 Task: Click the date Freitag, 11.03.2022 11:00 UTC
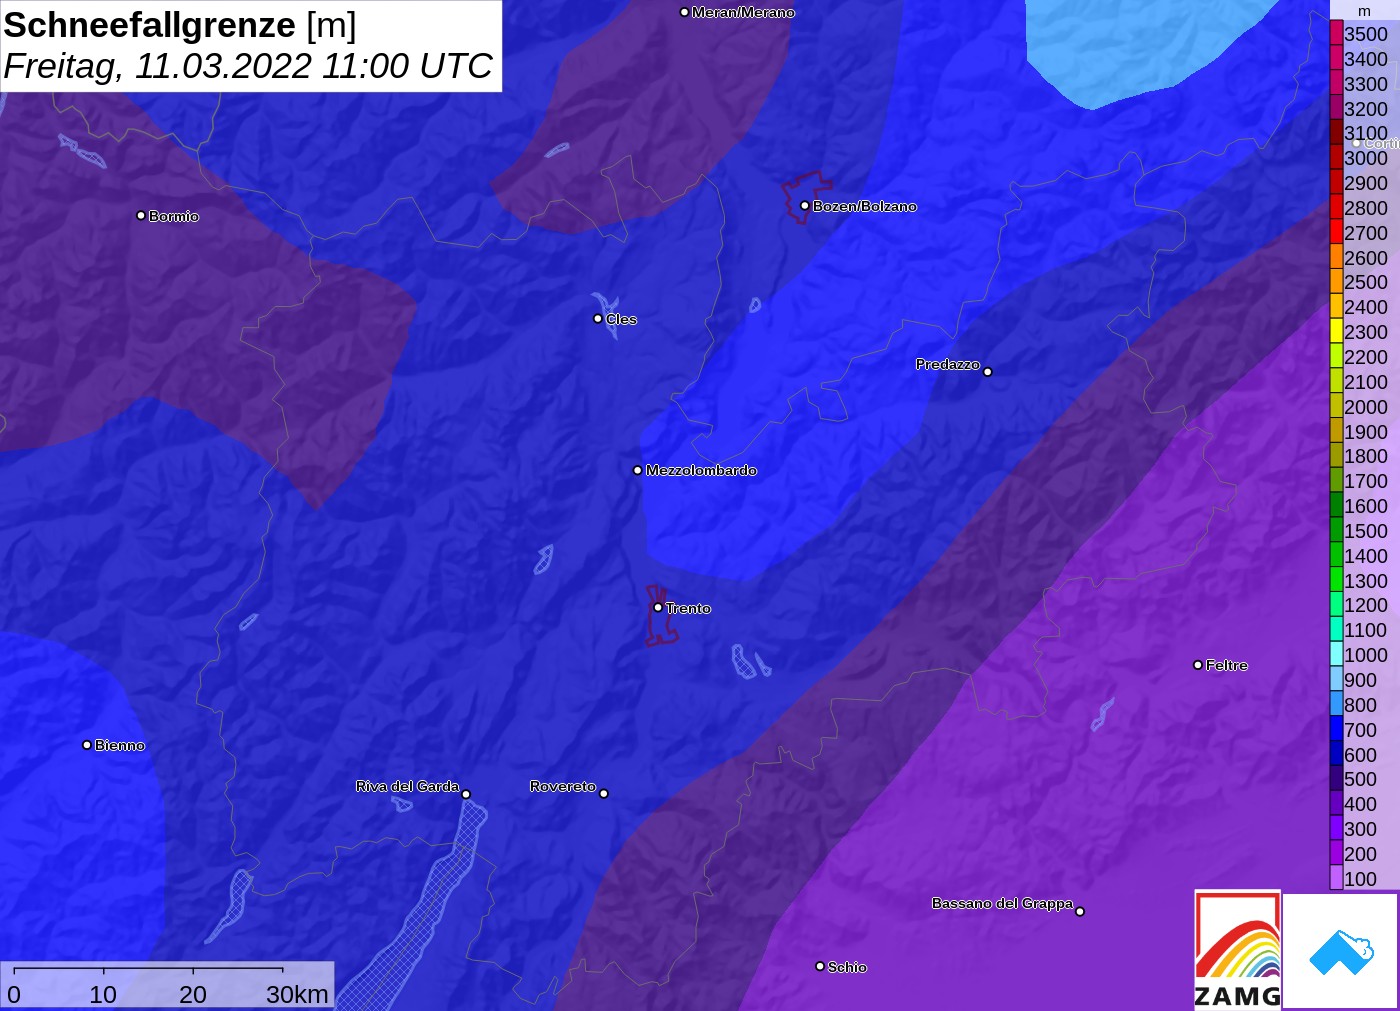click(x=248, y=66)
